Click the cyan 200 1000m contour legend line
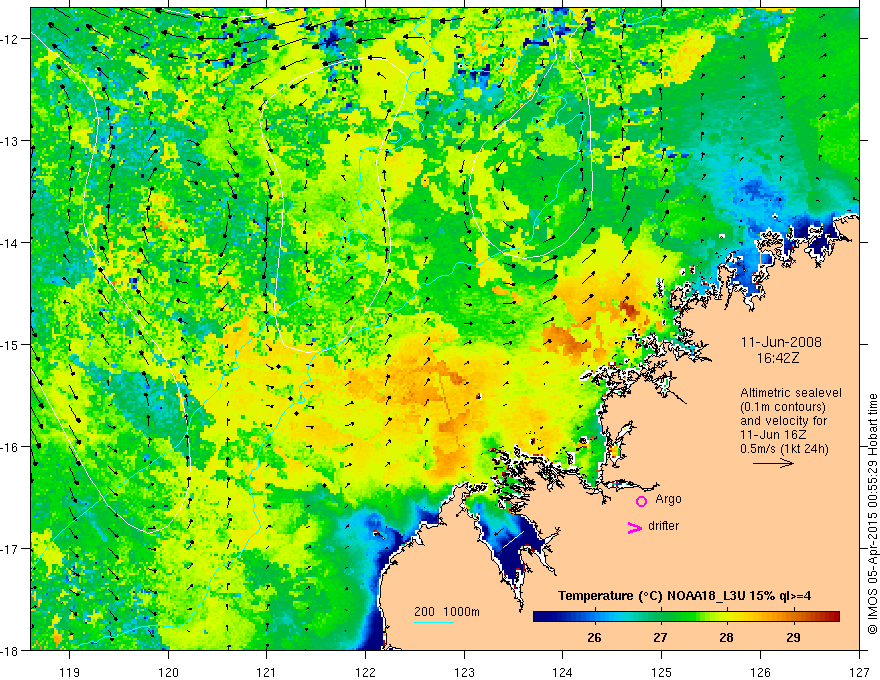 coord(434,622)
